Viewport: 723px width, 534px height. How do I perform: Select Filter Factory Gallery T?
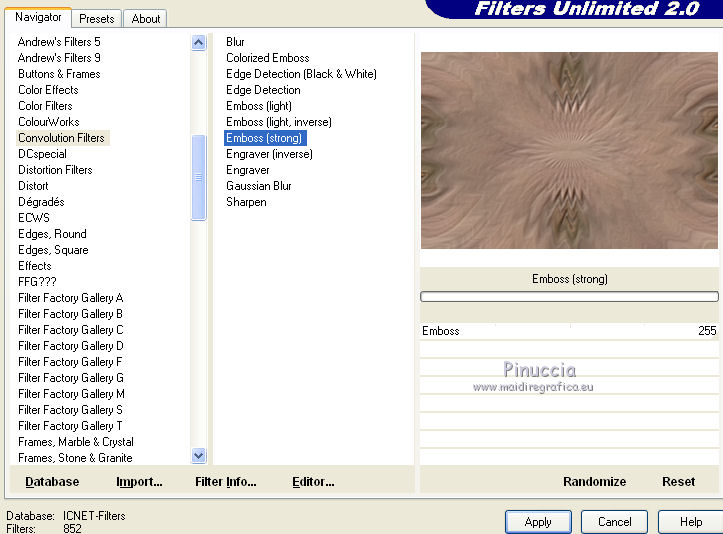tap(70, 426)
